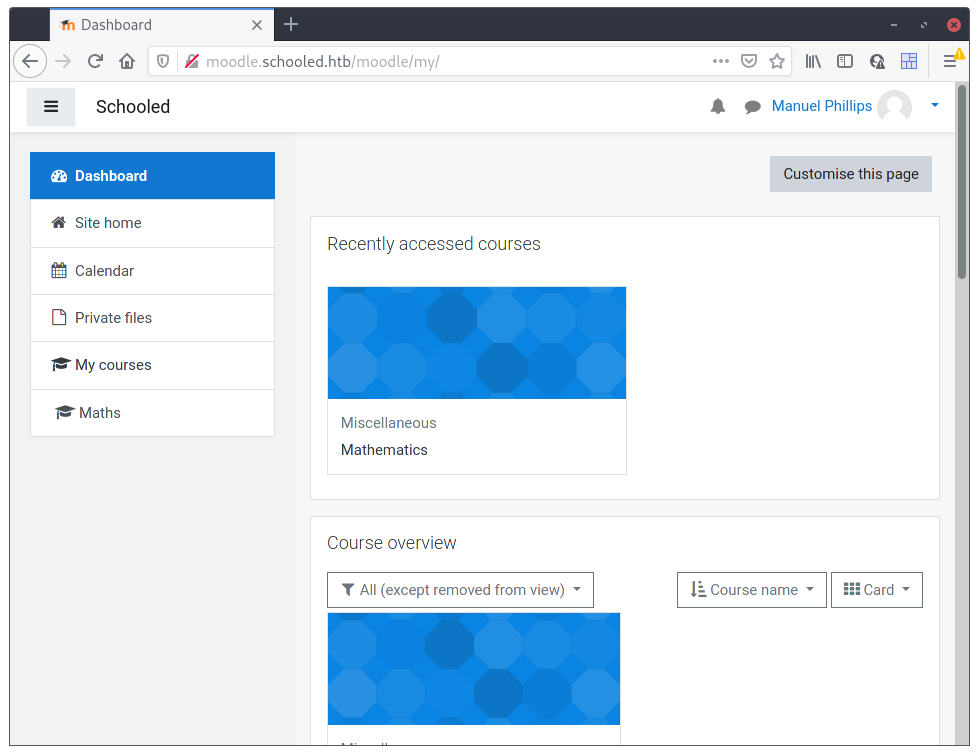Save page to Pocket icon
The image size is (979, 755).
748,61
